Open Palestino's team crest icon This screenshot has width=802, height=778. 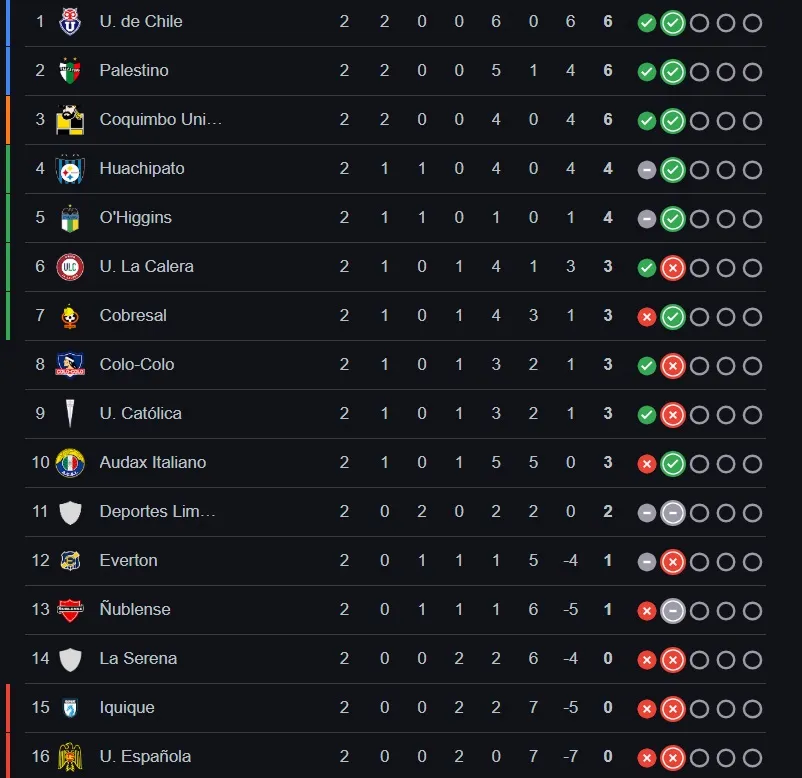[70, 71]
